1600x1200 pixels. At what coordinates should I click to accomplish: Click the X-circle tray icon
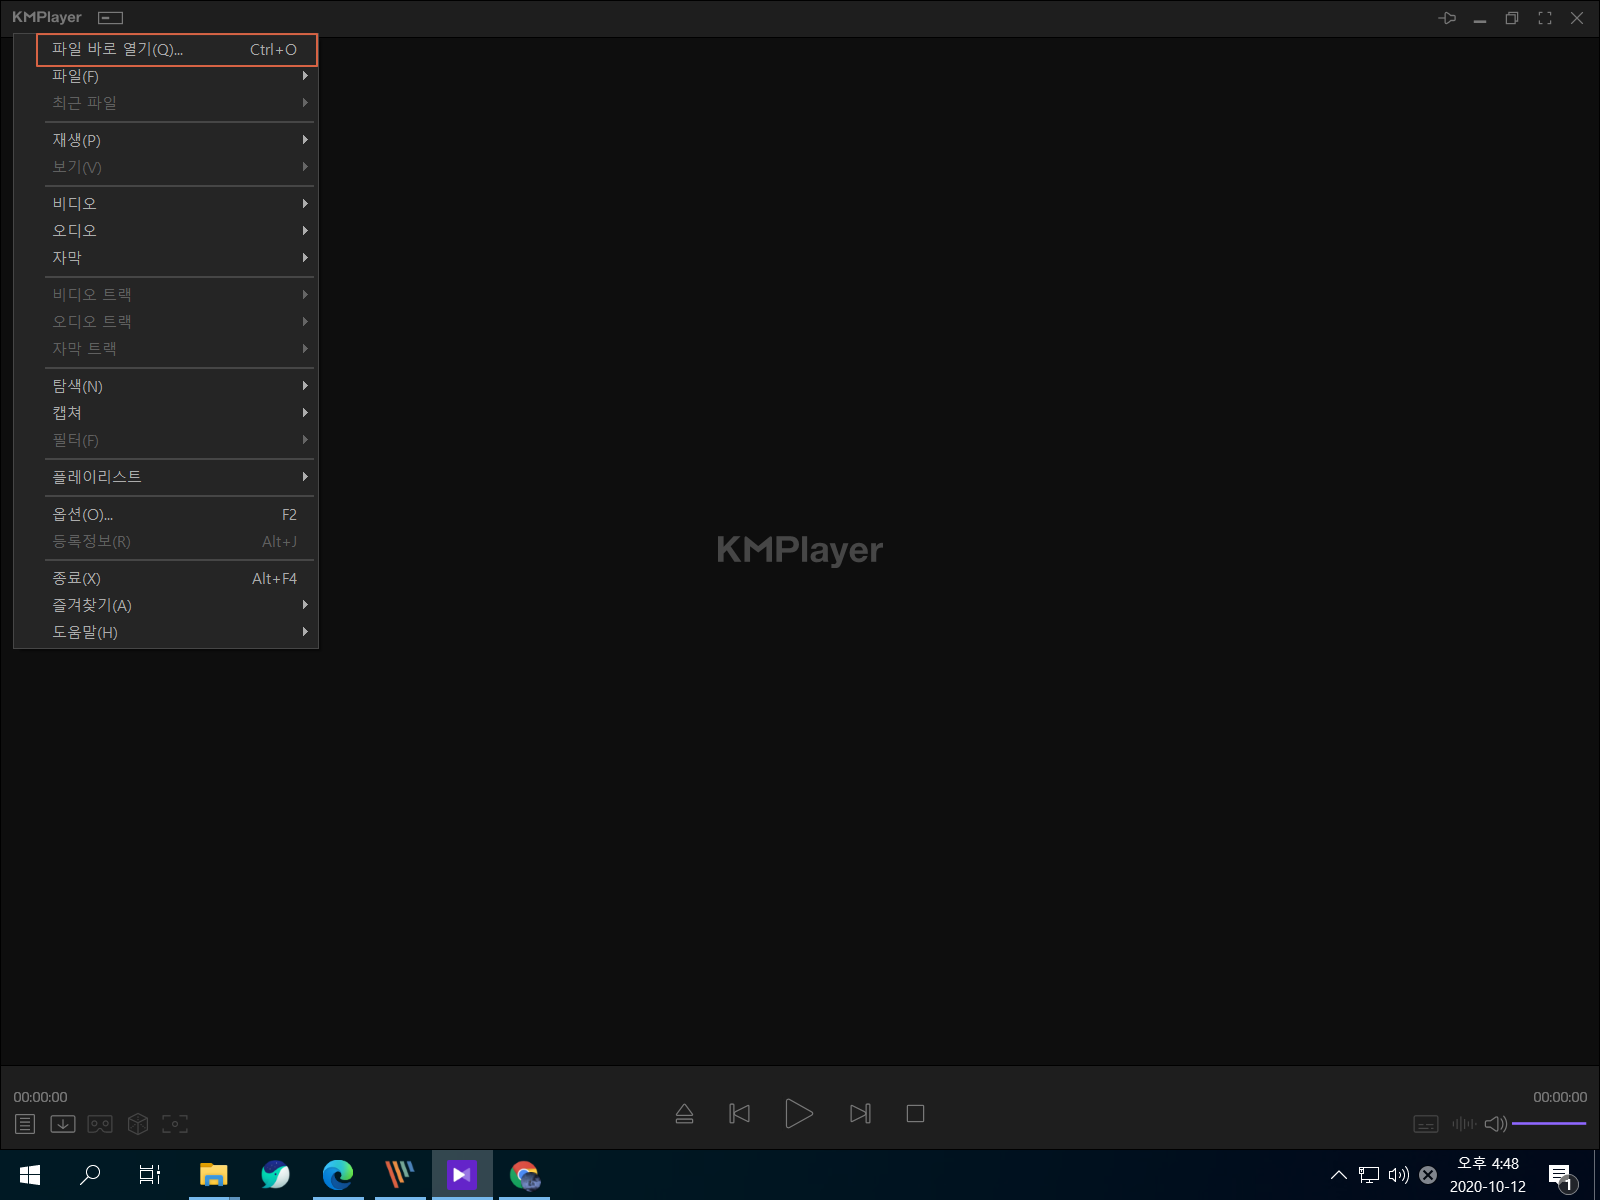point(1428,1175)
